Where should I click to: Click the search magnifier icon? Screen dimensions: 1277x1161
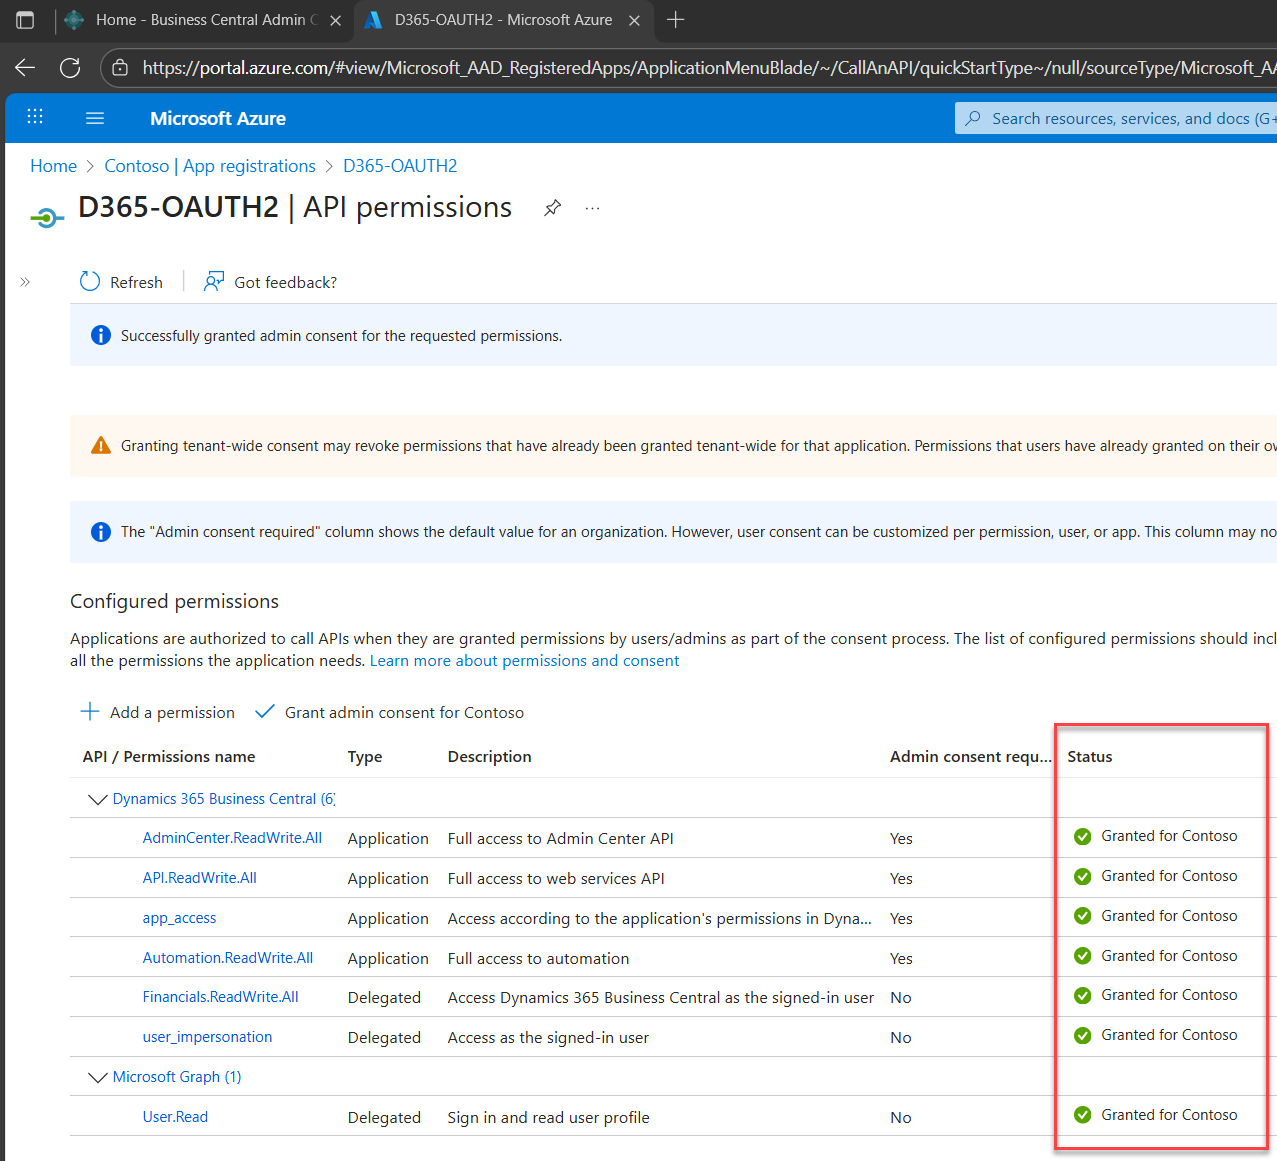[973, 118]
